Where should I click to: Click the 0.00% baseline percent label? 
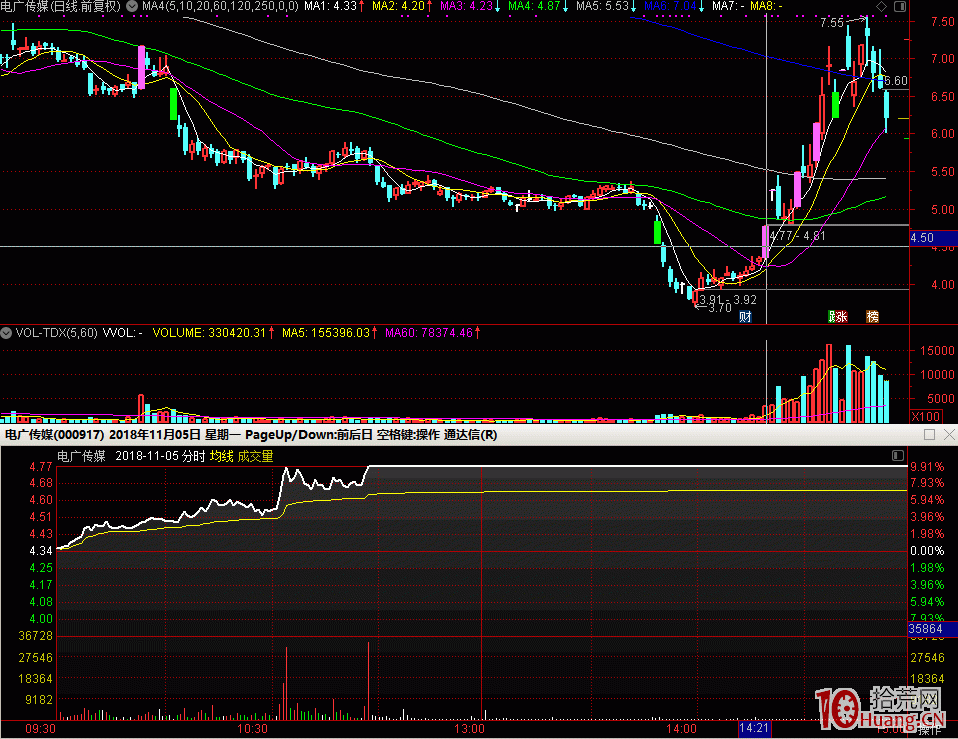pyautogui.click(x=927, y=551)
